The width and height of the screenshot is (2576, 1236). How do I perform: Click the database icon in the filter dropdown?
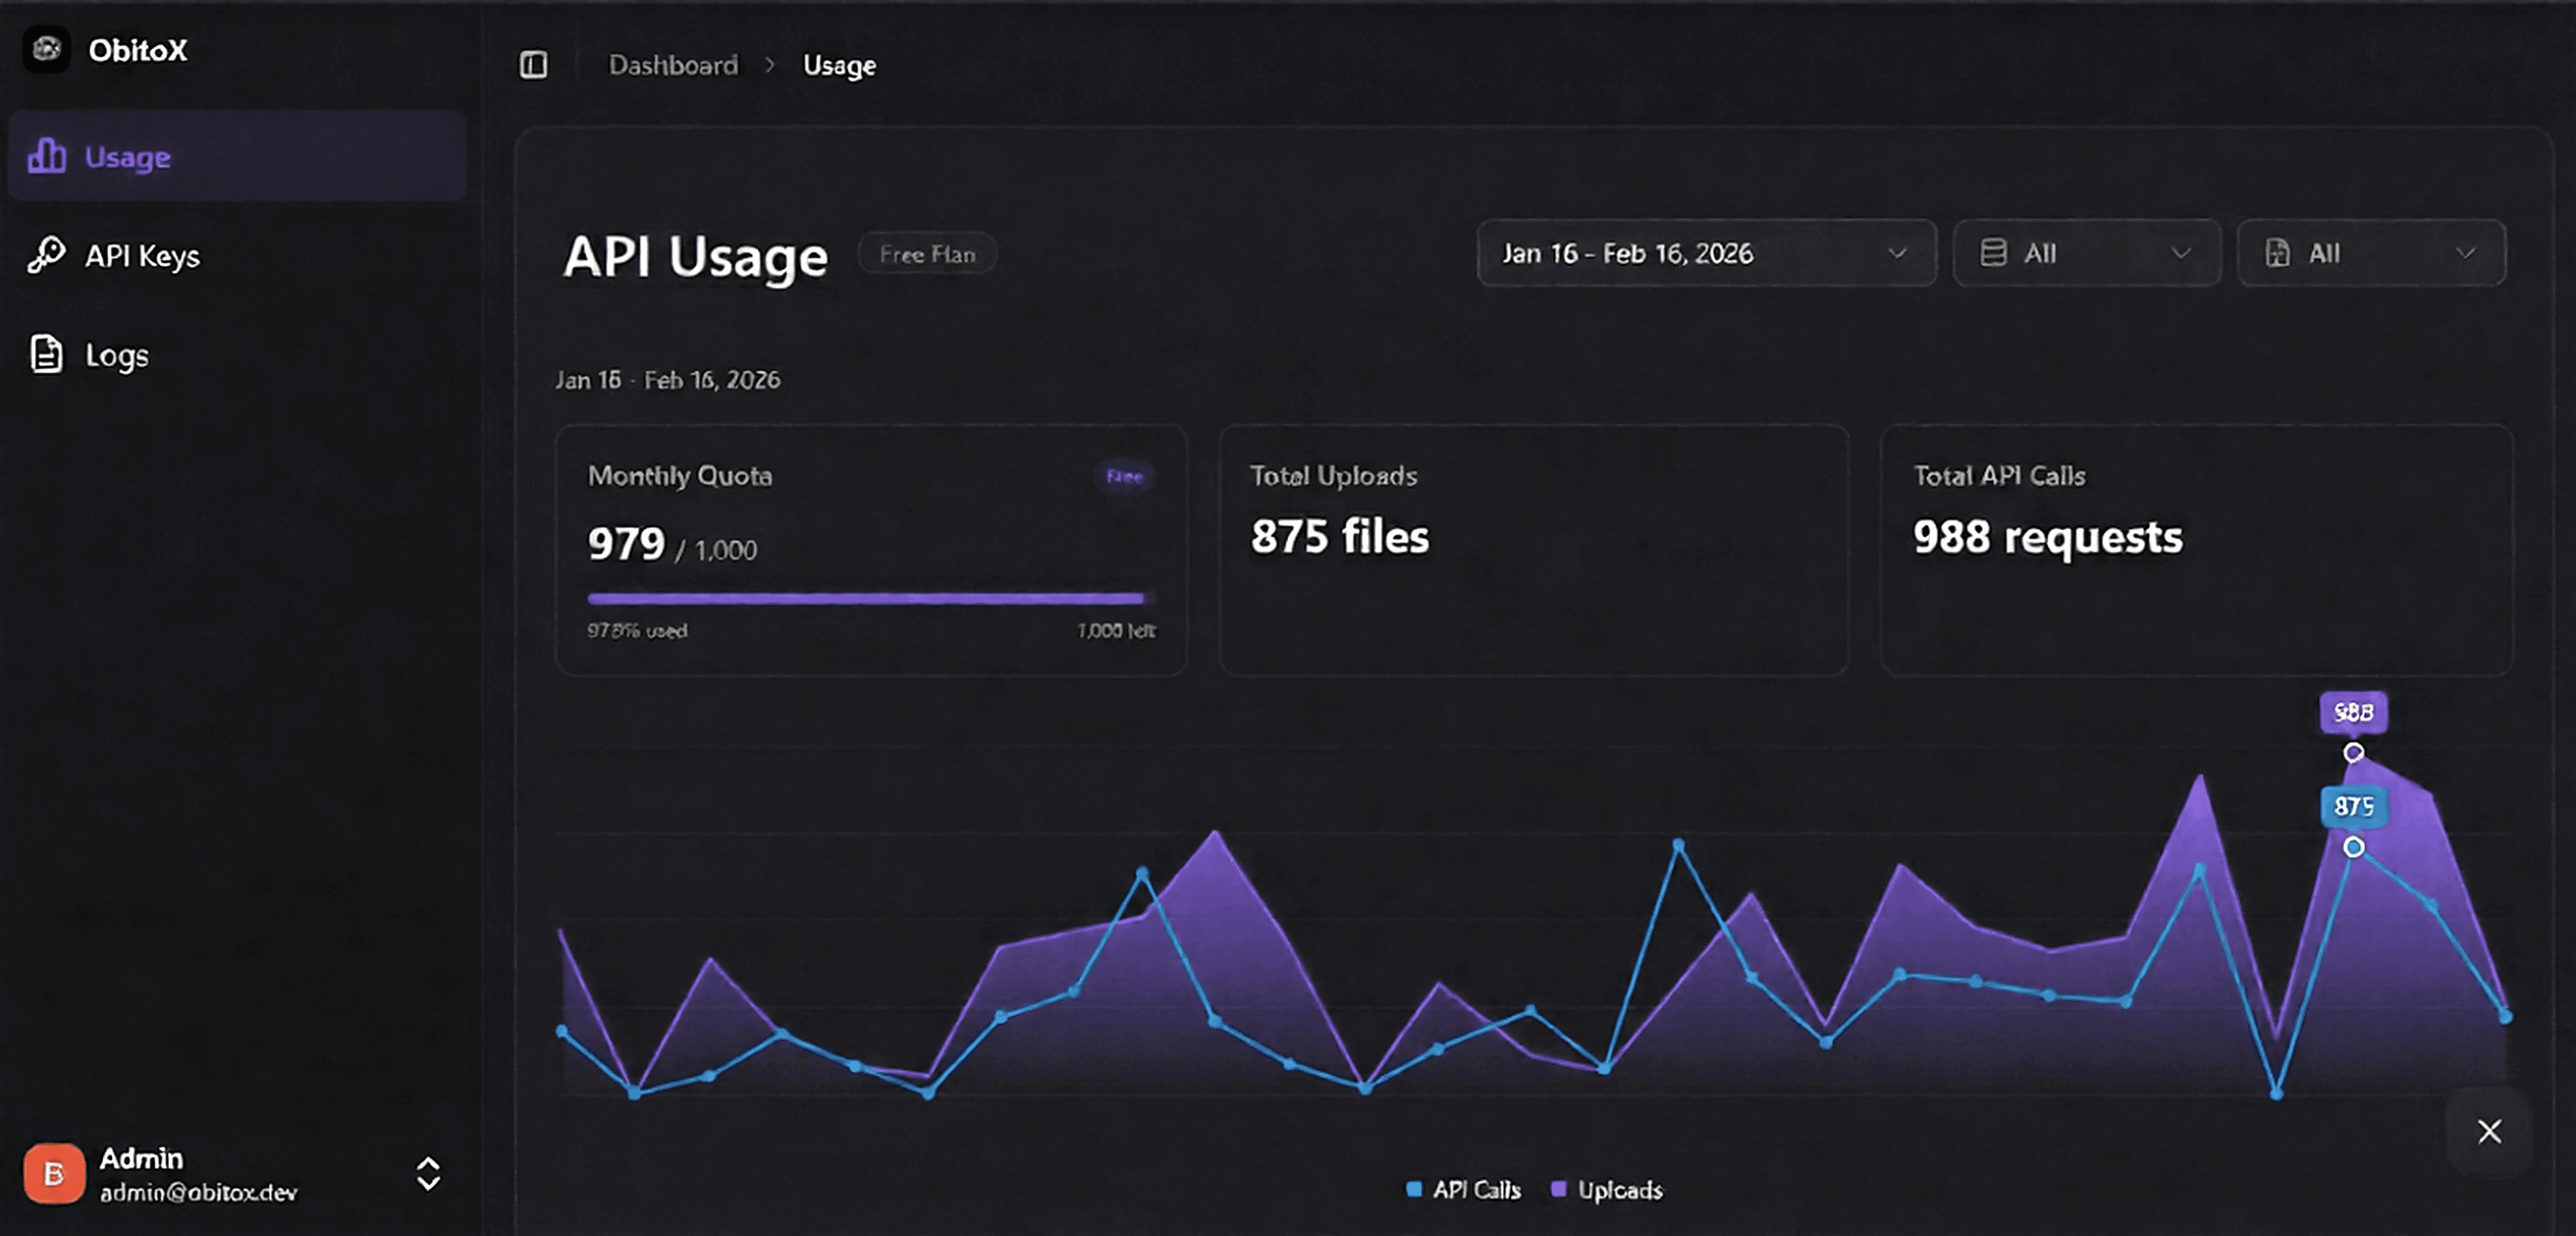1996,253
